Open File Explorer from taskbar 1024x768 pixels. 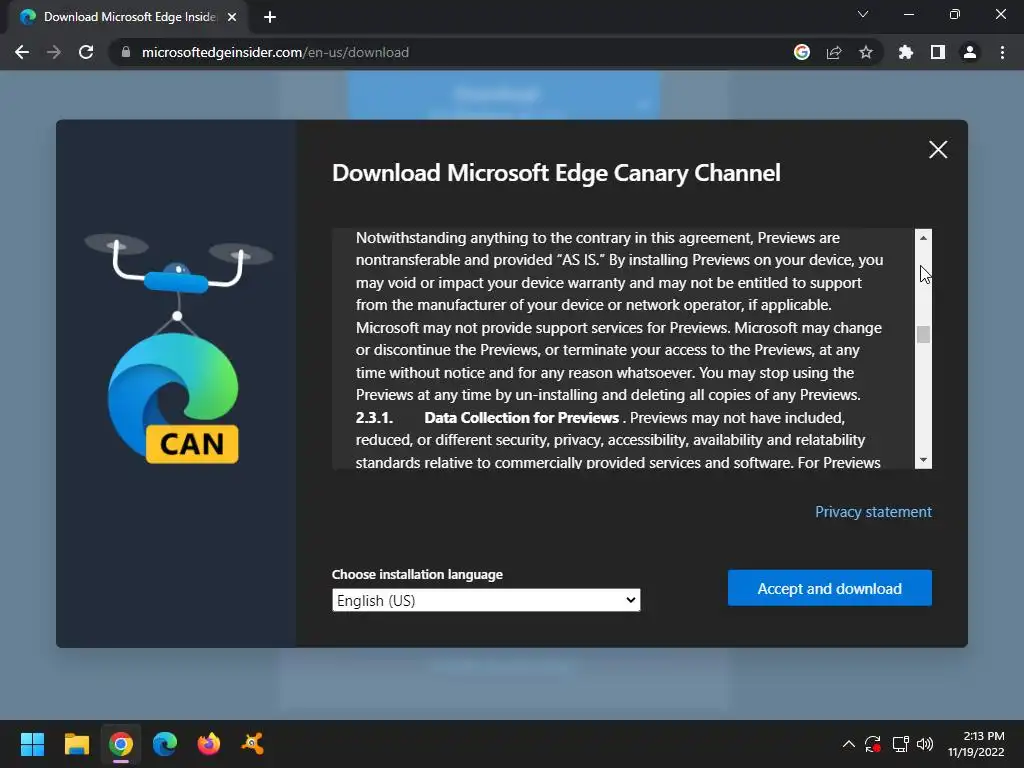[76, 744]
